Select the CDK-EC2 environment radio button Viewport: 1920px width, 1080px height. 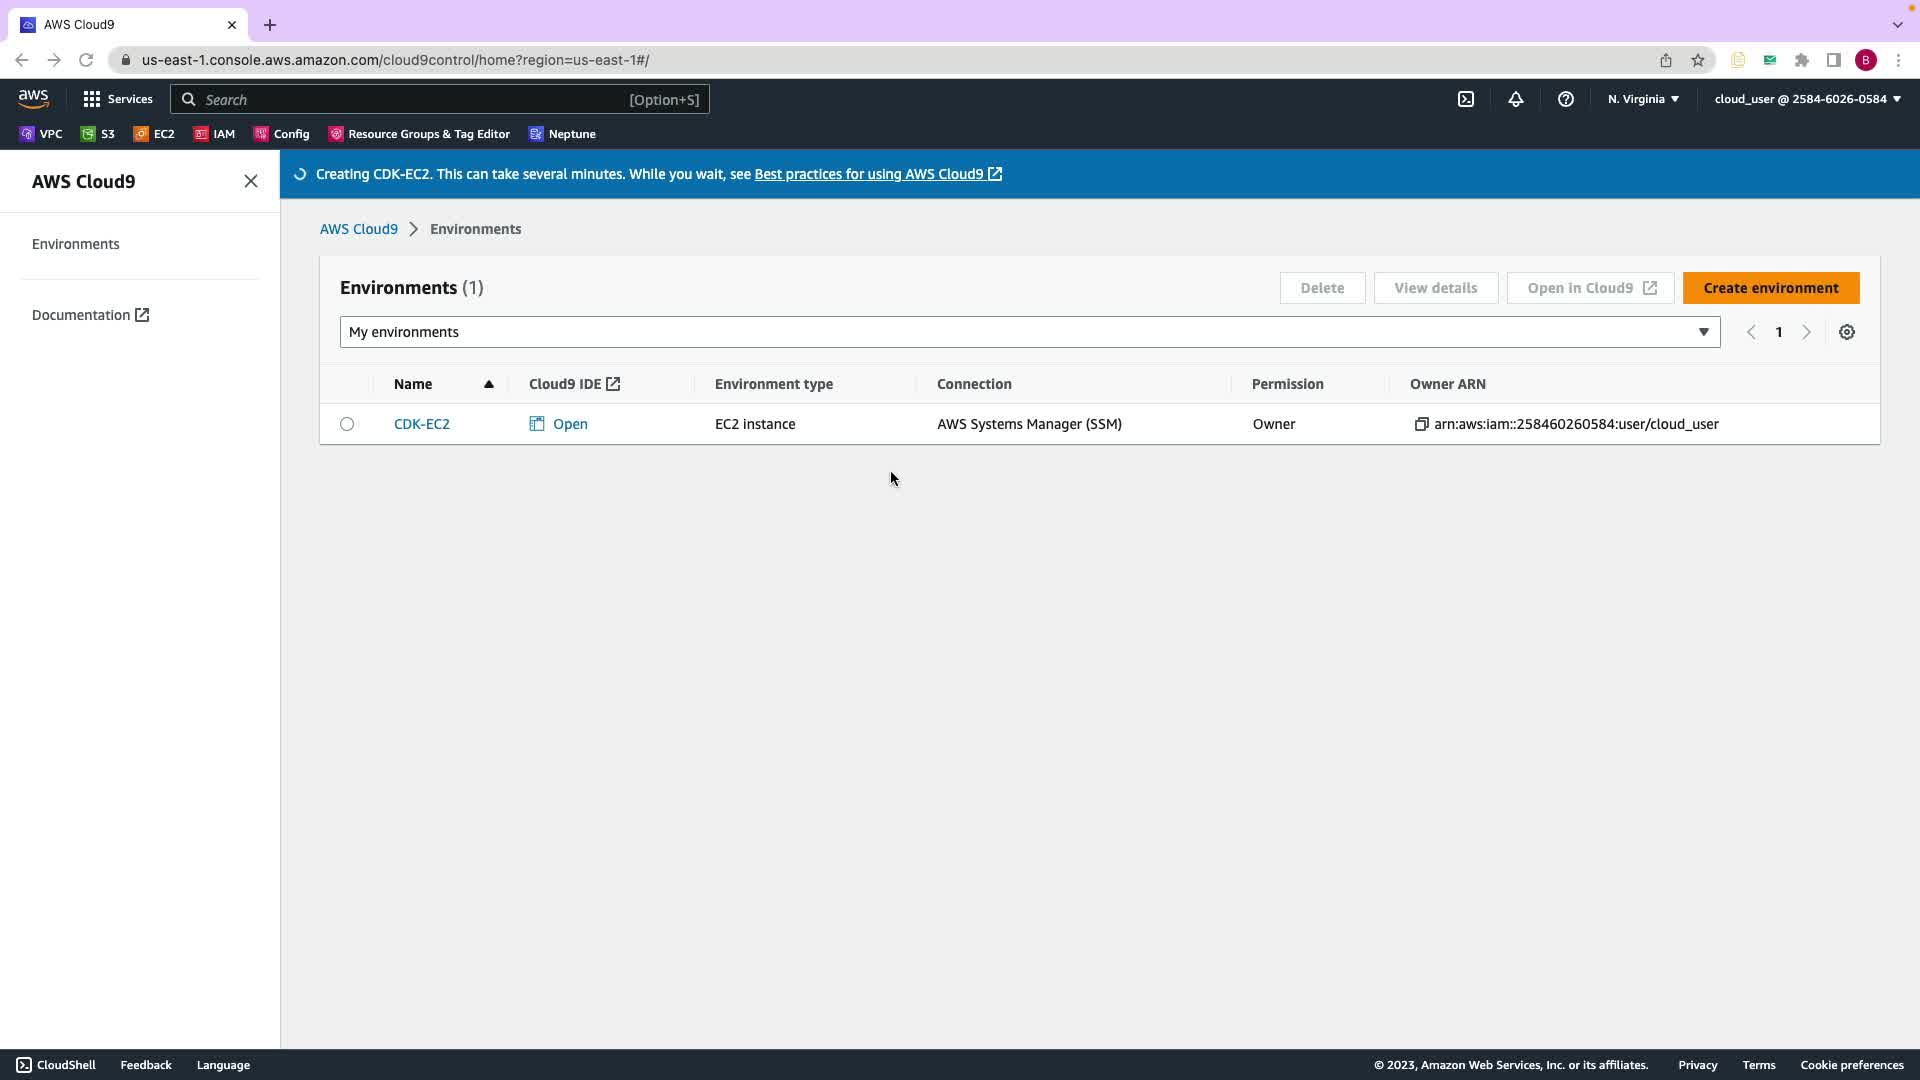pos(347,424)
